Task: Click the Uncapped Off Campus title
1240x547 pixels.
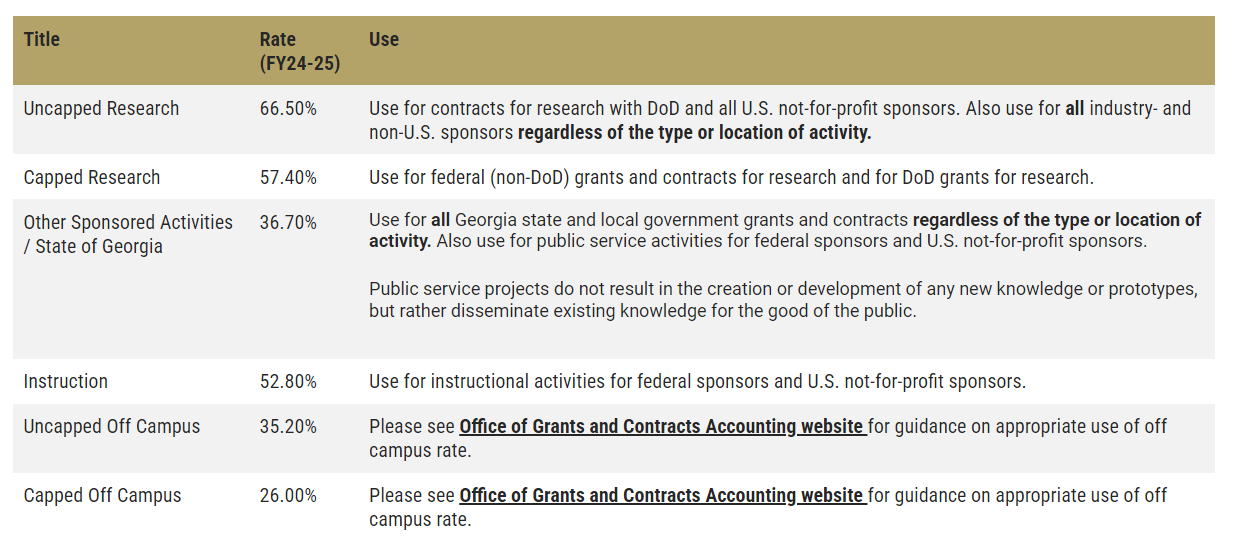Action: tap(112, 427)
